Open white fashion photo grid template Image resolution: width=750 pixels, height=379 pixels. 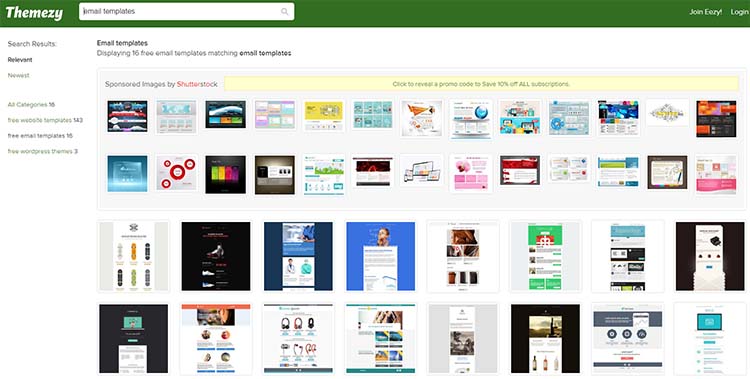click(463, 256)
